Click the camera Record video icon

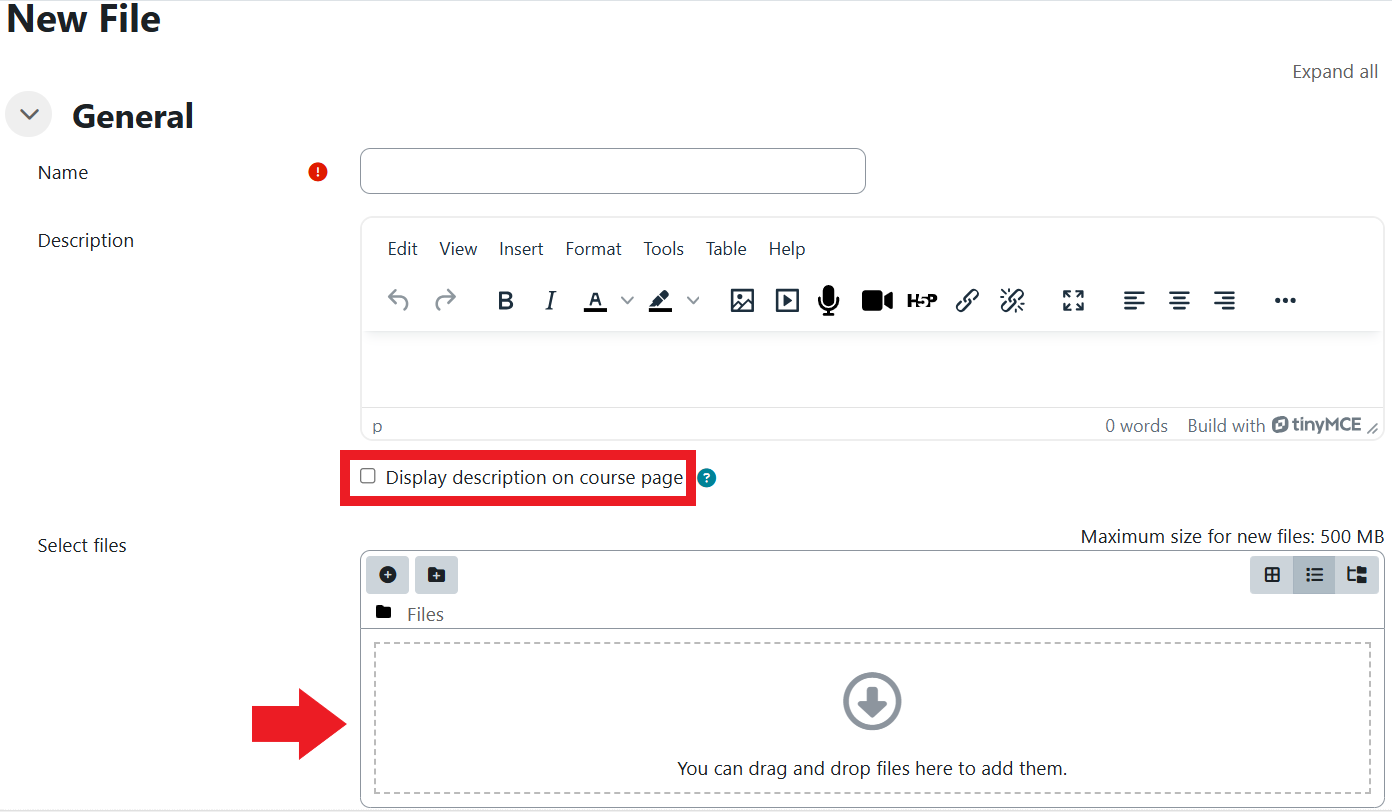coord(877,300)
